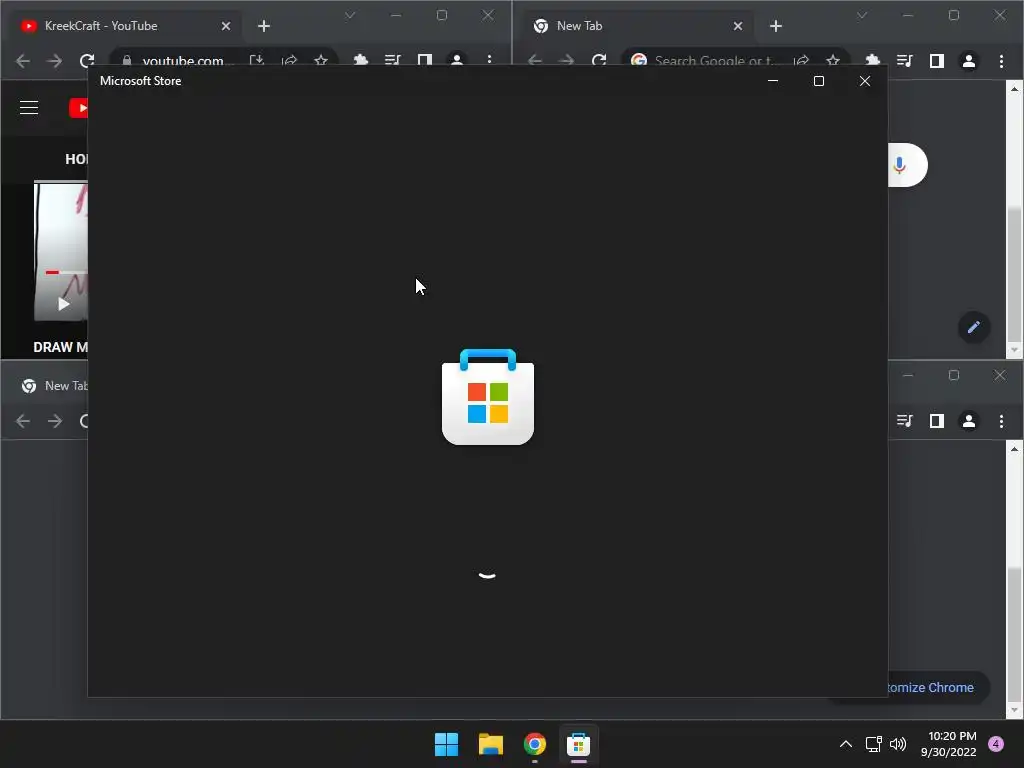The width and height of the screenshot is (1024, 768).
Task: Open the volume control in the tray
Action: tap(898, 744)
